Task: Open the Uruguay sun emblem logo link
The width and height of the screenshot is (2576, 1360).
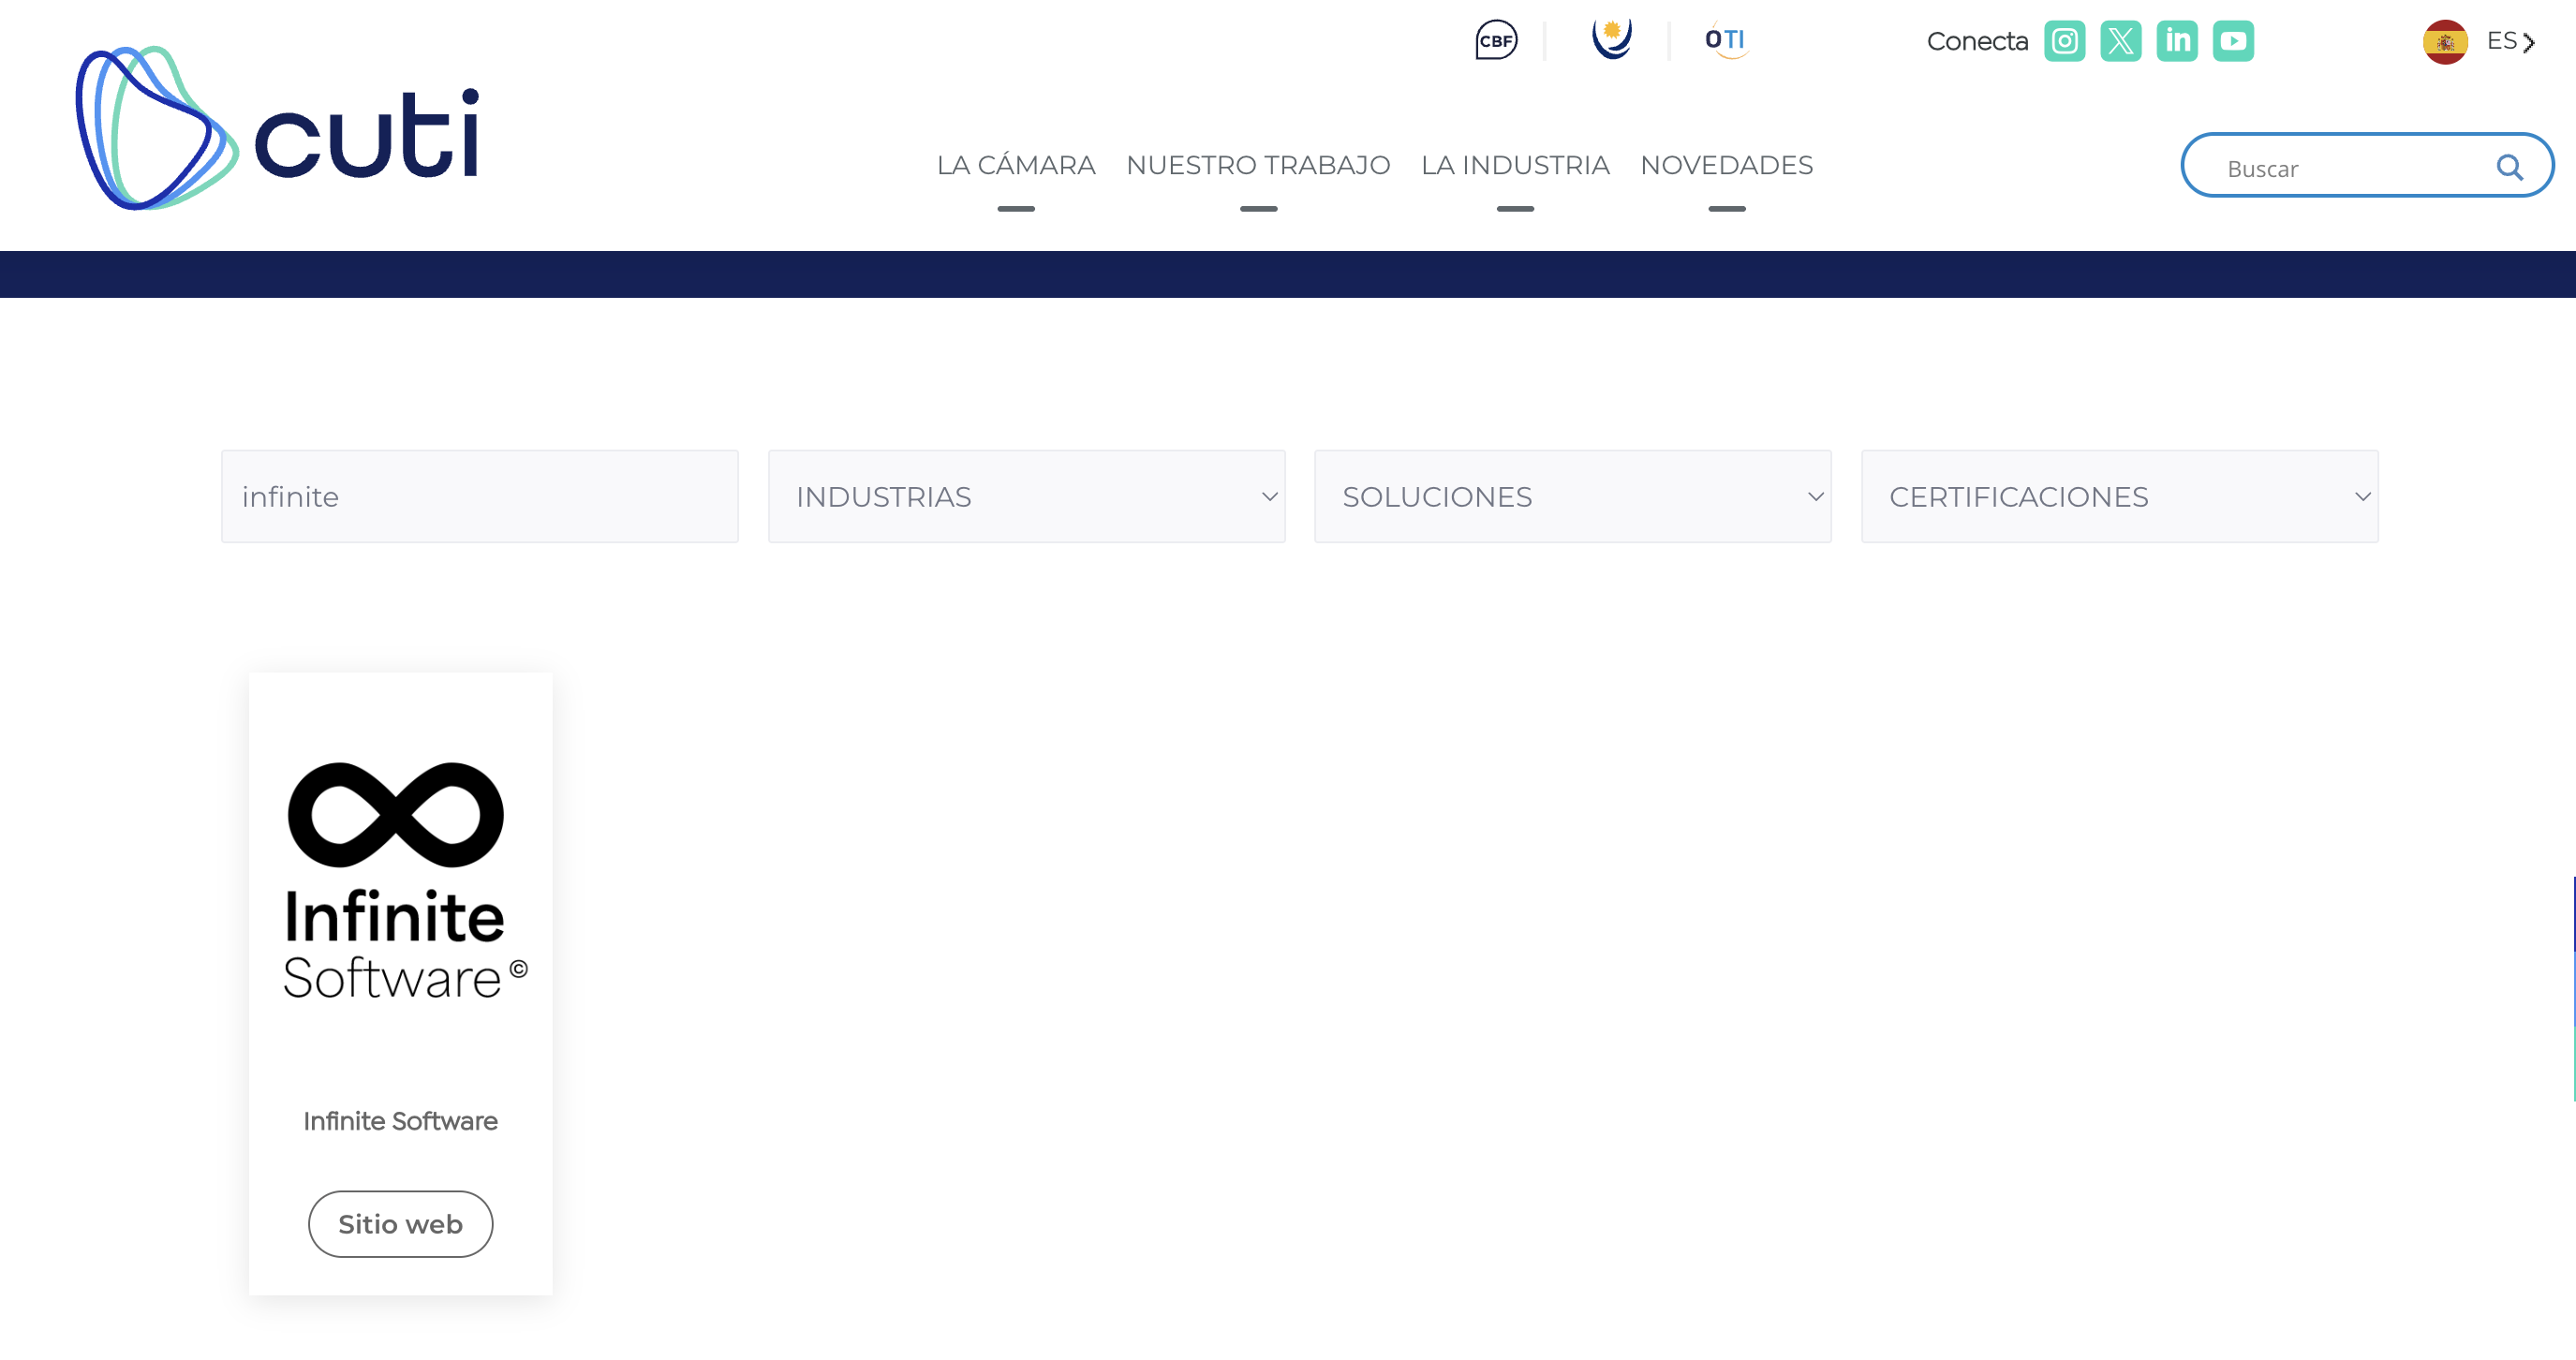Action: click(x=1611, y=39)
